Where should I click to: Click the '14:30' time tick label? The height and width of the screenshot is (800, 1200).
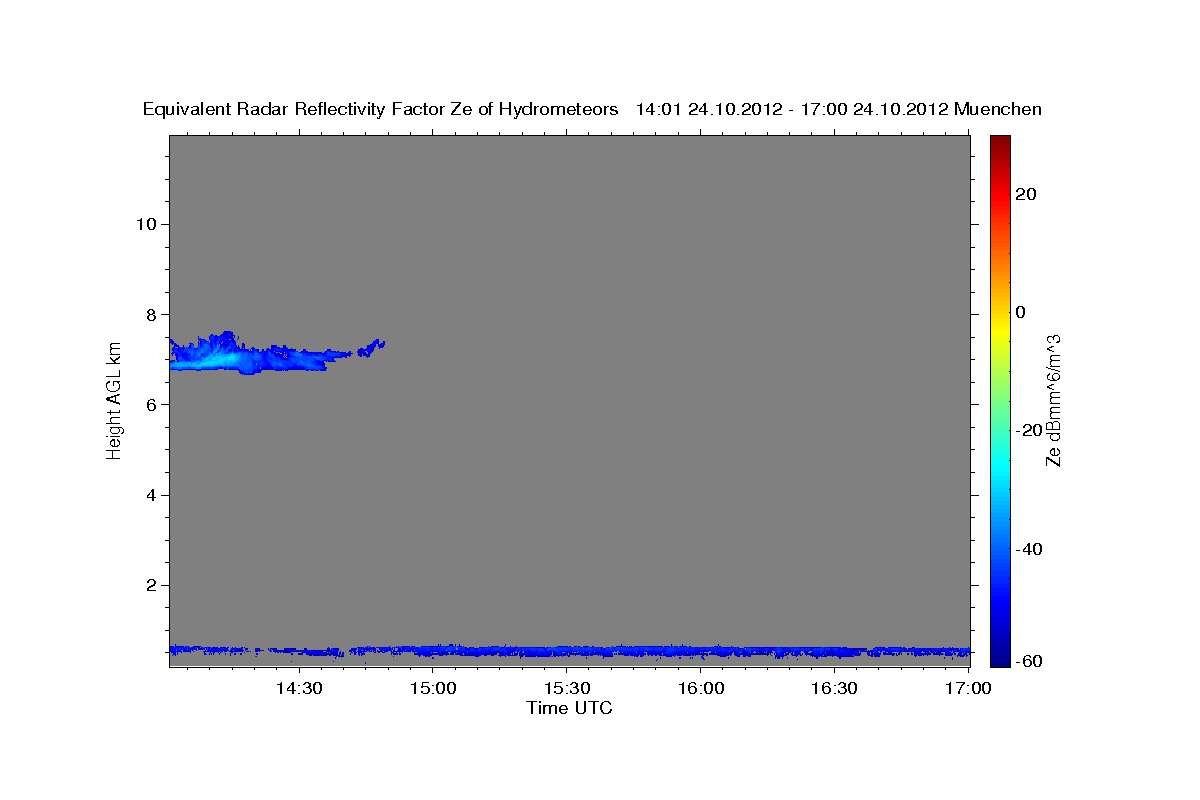click(299, 689)
